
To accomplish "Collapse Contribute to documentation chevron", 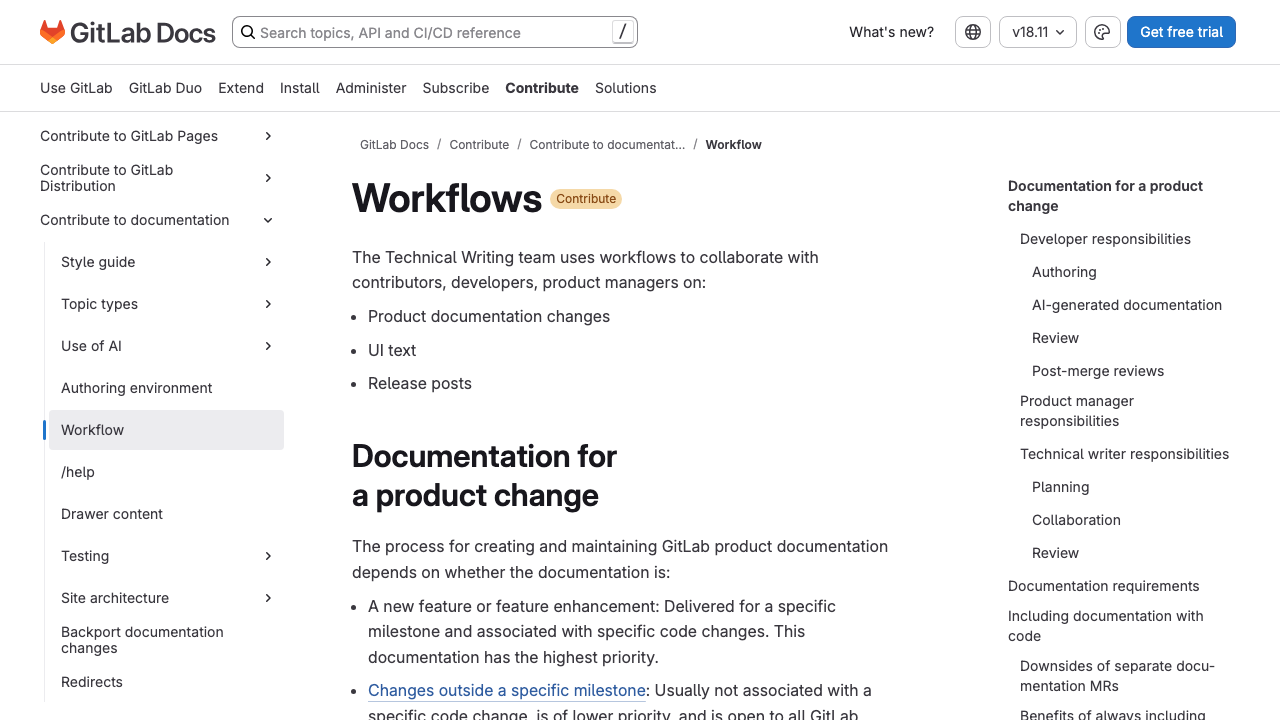I will [x=268, y=220].
